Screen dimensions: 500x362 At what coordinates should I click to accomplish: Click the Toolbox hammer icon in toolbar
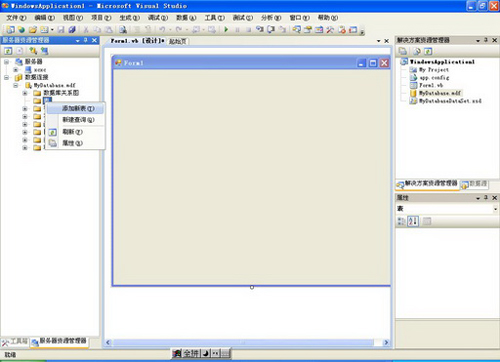(330, 30)
